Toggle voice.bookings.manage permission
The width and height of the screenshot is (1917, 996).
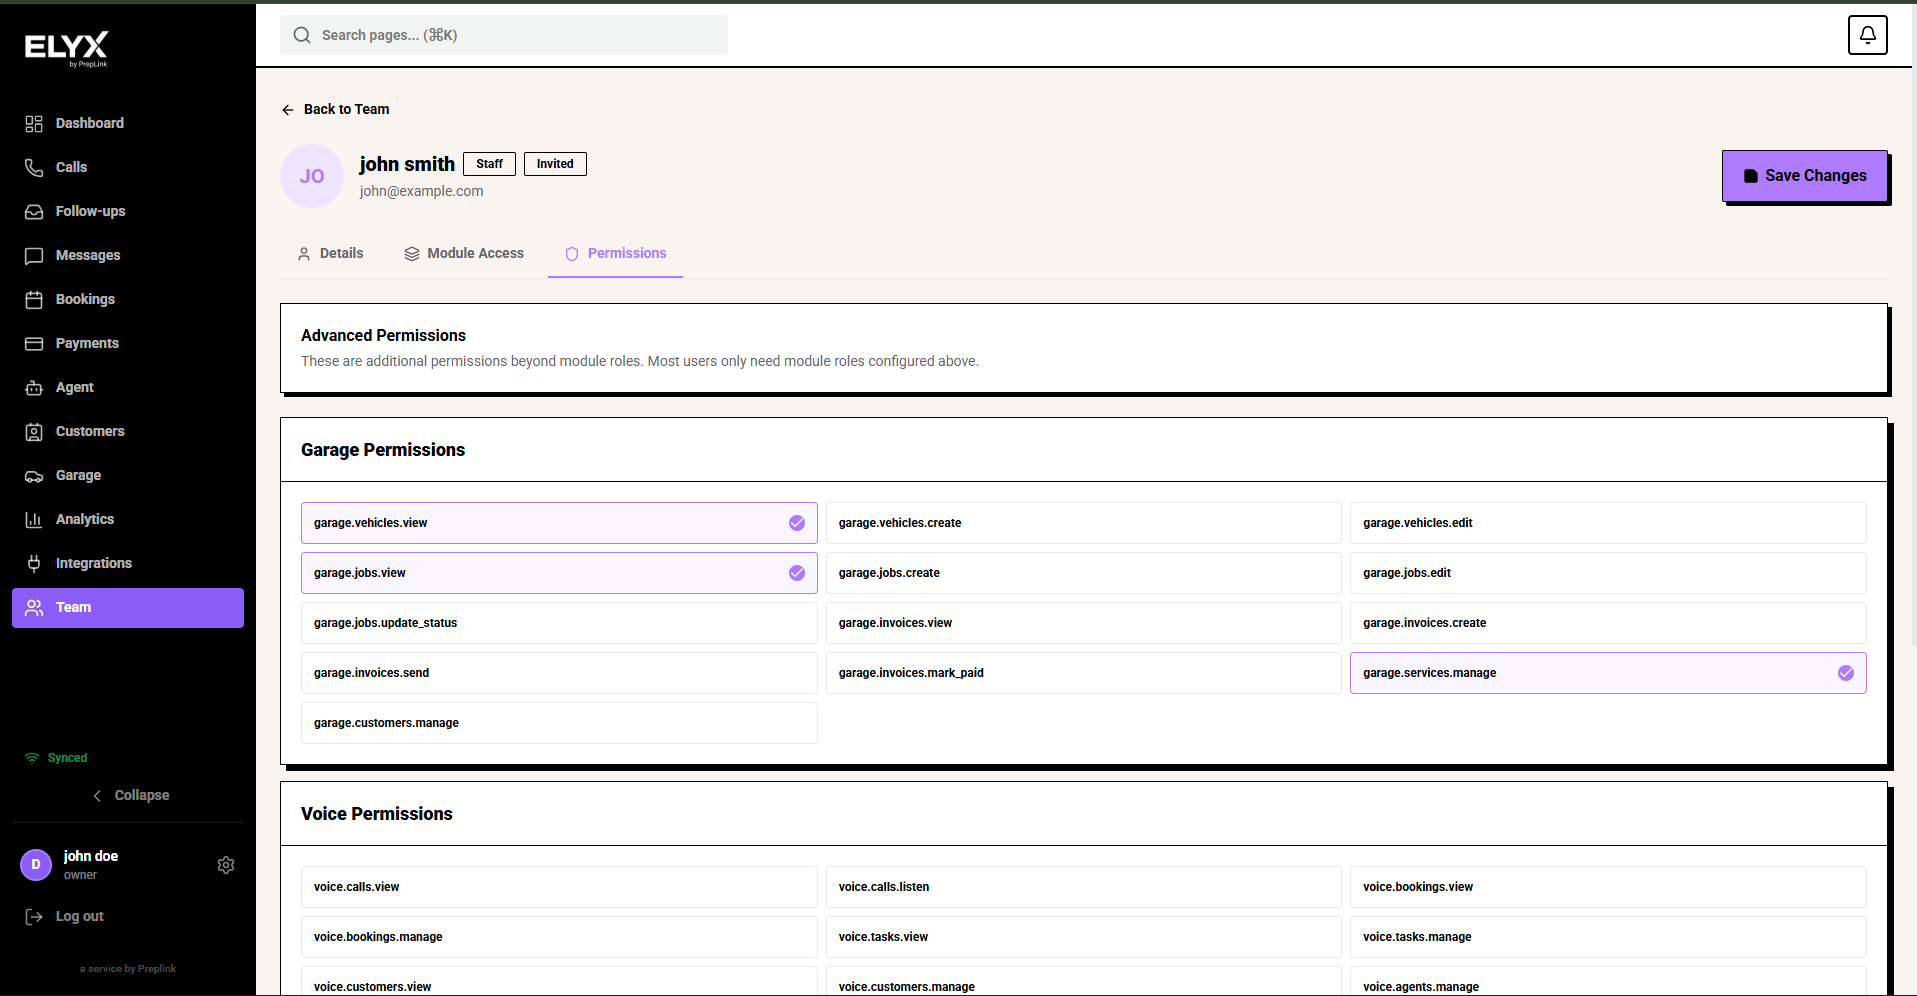559,937
